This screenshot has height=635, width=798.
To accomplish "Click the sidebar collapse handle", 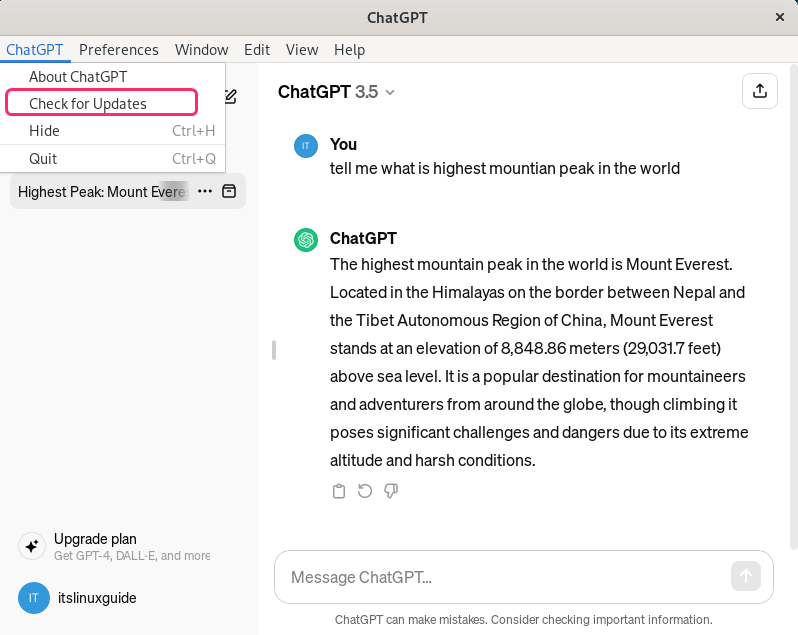I will 273,350.
